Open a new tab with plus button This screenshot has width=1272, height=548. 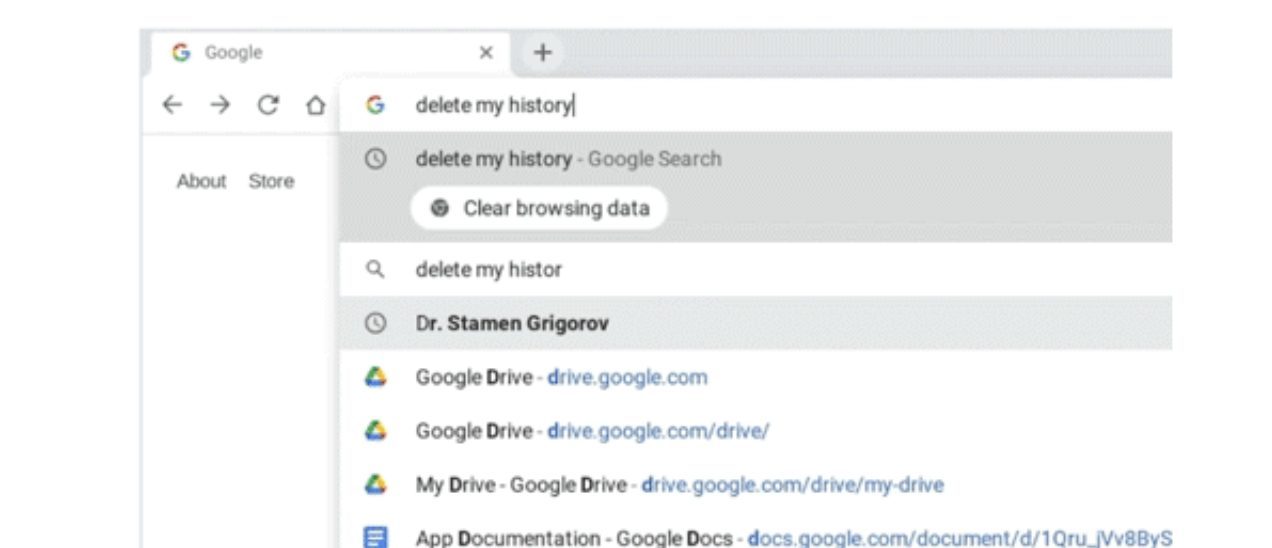(x=543, y=52)
